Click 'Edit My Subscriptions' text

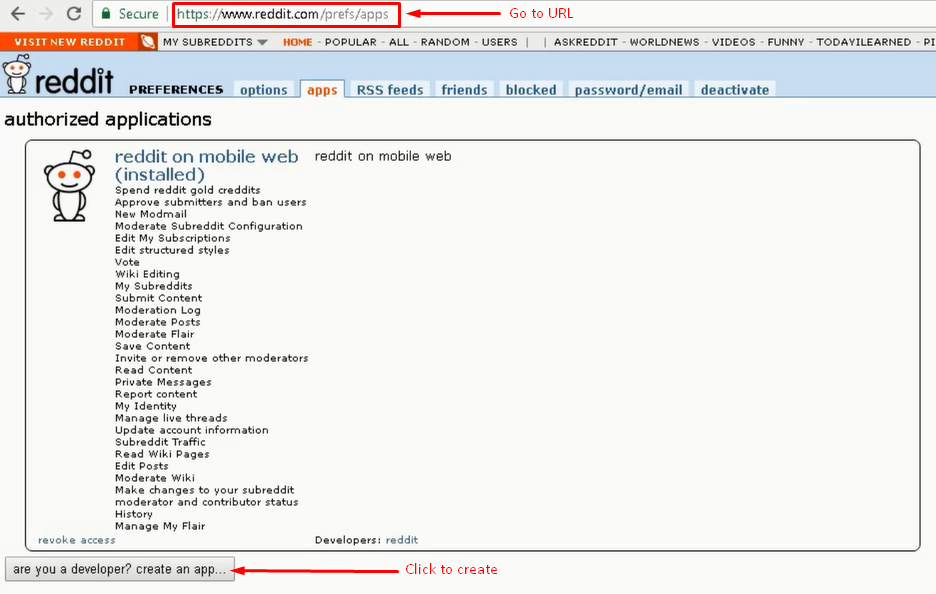click(173, 238)
